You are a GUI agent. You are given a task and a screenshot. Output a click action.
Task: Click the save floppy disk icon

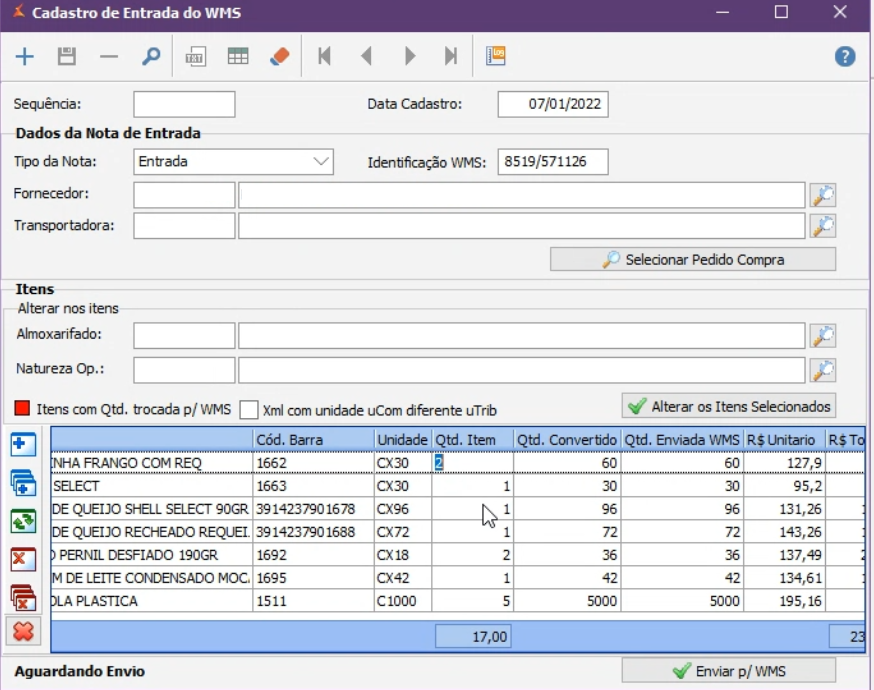point(67,57)
